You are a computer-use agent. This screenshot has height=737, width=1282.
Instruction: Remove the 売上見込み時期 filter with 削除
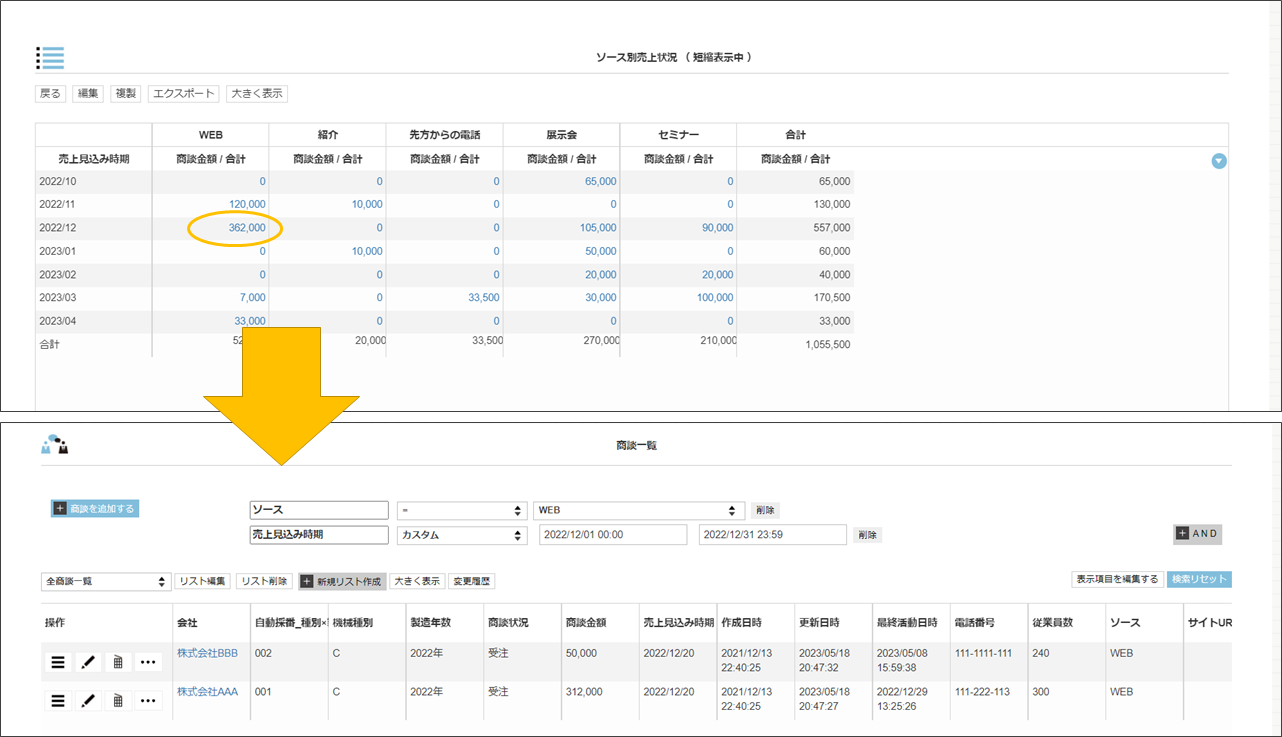(867, 535)
